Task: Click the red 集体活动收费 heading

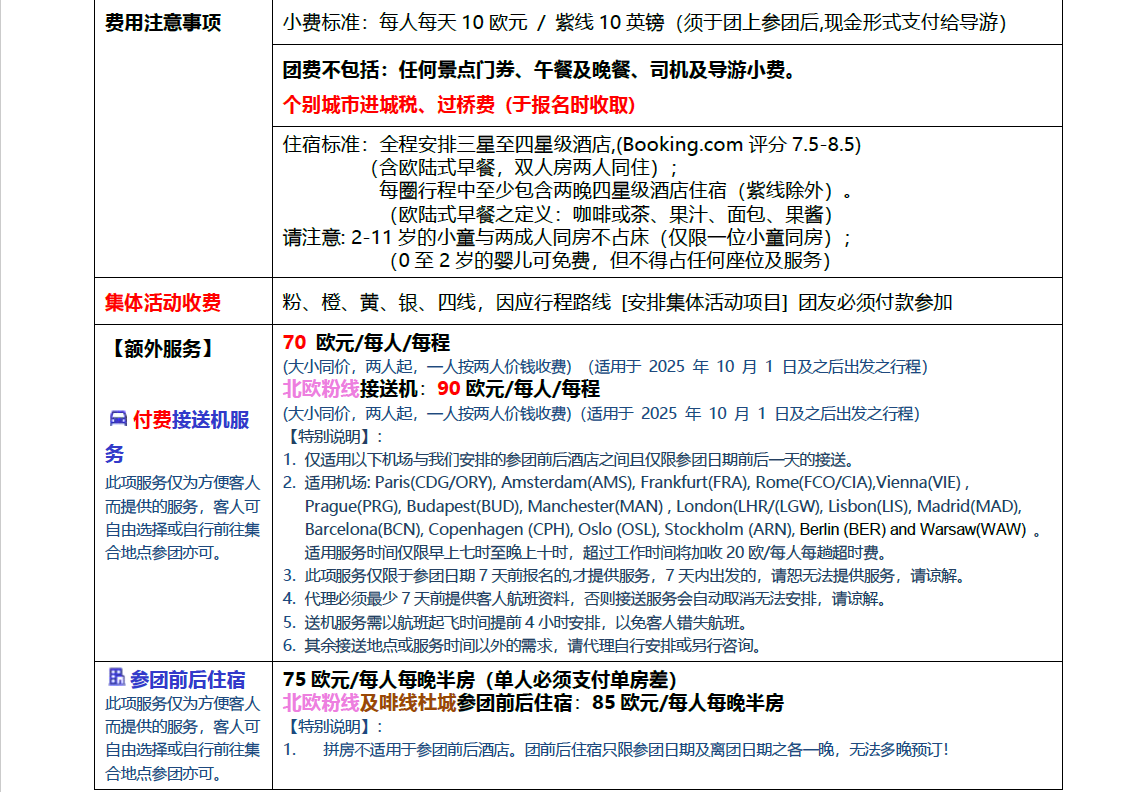Action: [x=163, y=303]
